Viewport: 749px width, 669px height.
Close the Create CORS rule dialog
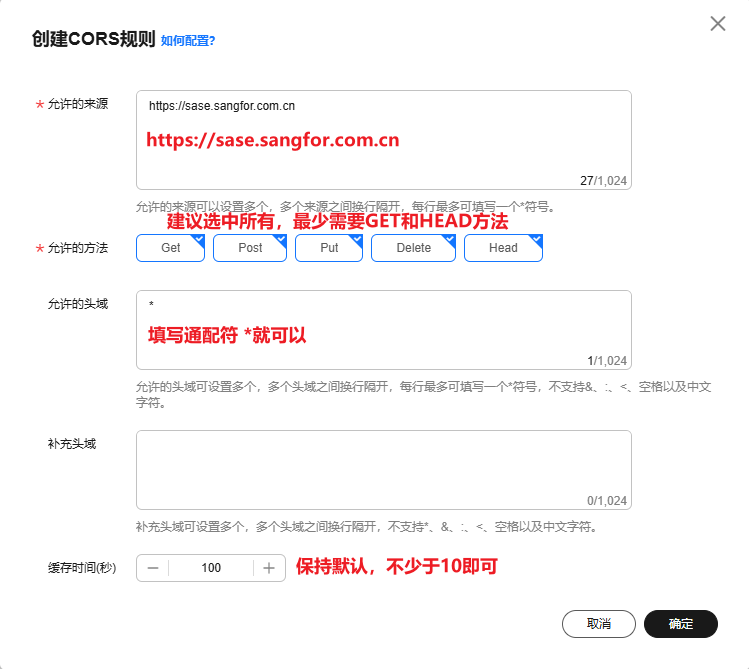[717, 24]
